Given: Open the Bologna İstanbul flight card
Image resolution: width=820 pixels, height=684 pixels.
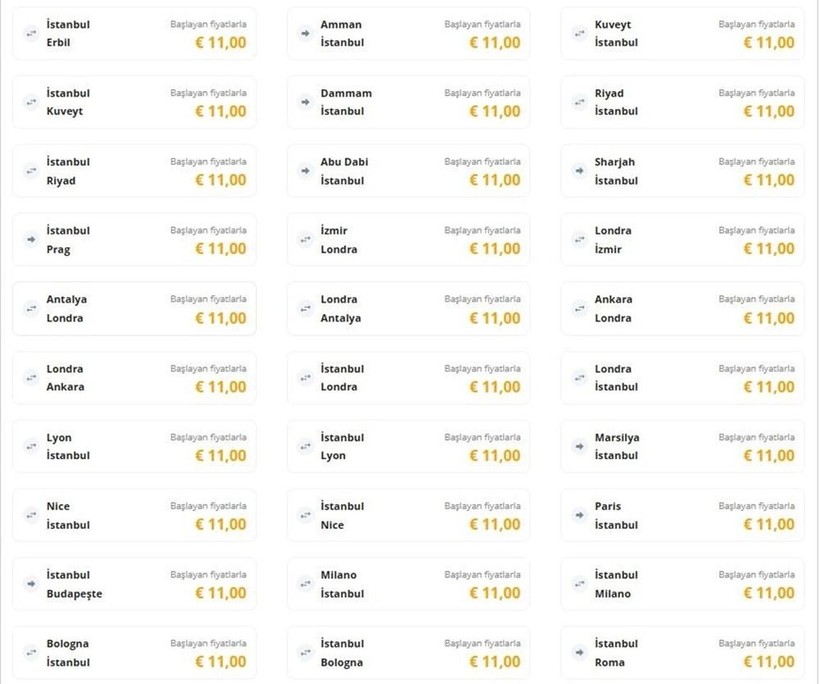Looking at the screenshot, I should [x=134, y=653].
